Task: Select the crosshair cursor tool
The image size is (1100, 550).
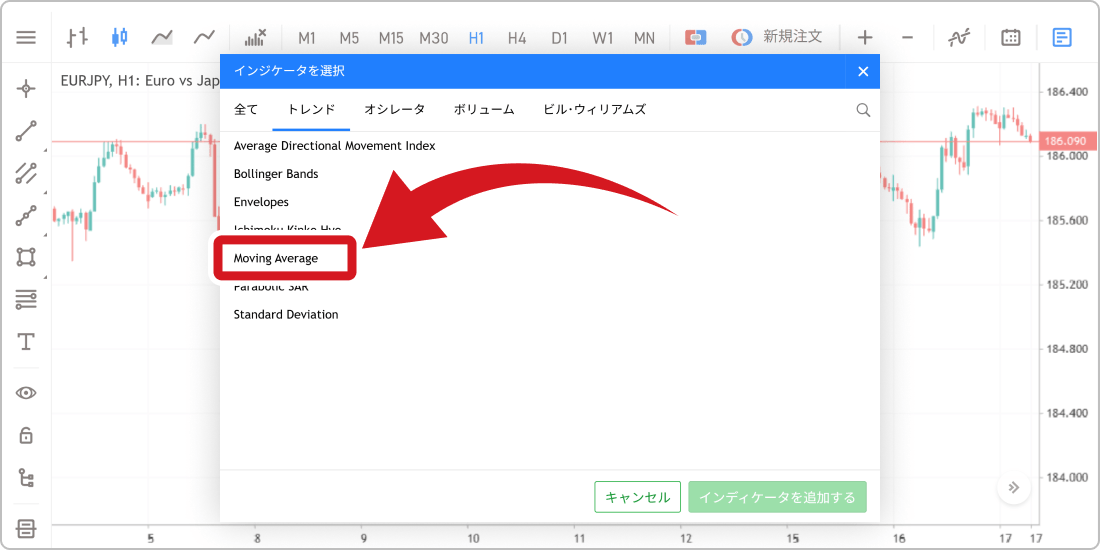Action: point(26,88)
